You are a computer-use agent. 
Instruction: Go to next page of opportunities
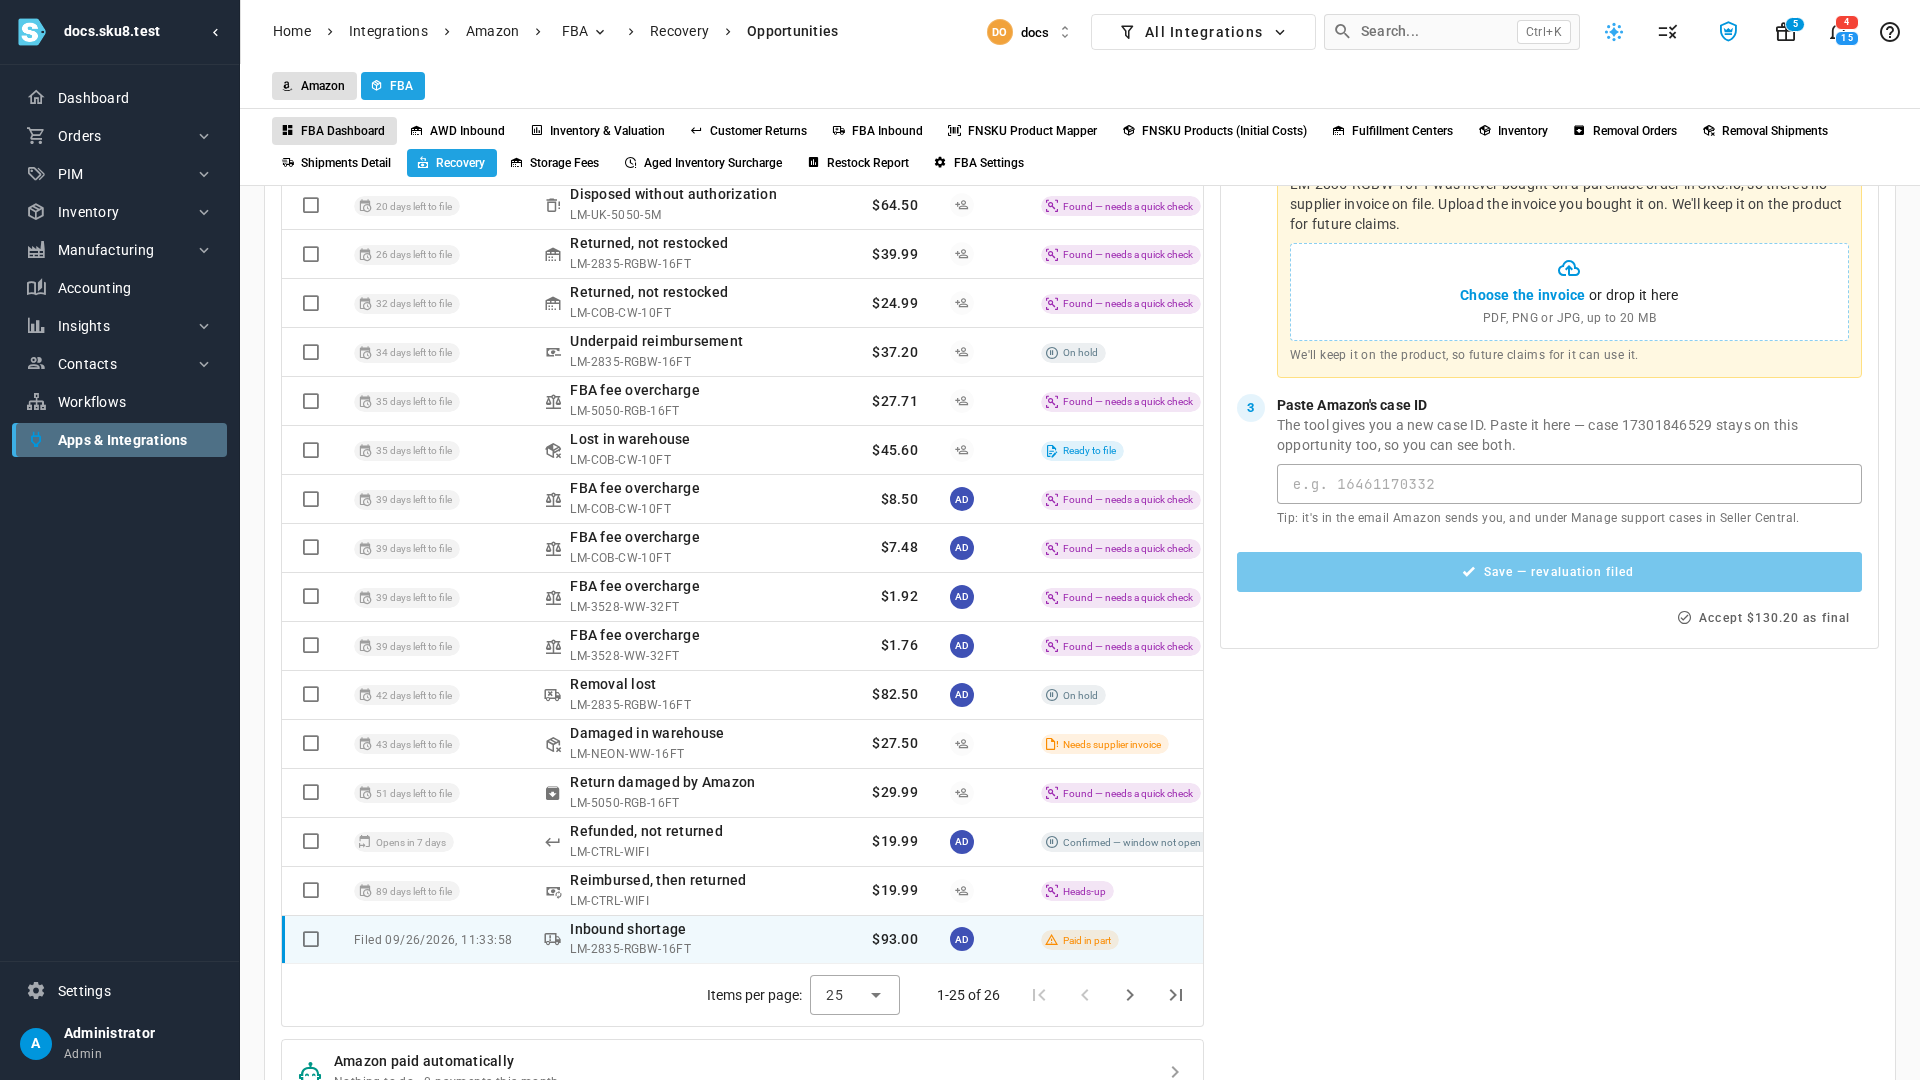click(1130, 995)
